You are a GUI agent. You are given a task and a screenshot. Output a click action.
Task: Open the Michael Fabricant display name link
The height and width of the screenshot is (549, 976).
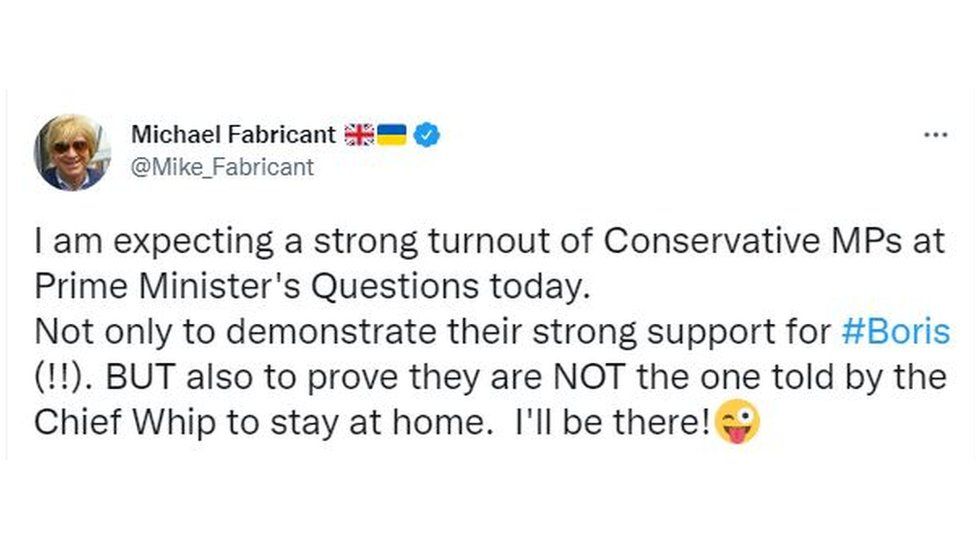[233, 134]
